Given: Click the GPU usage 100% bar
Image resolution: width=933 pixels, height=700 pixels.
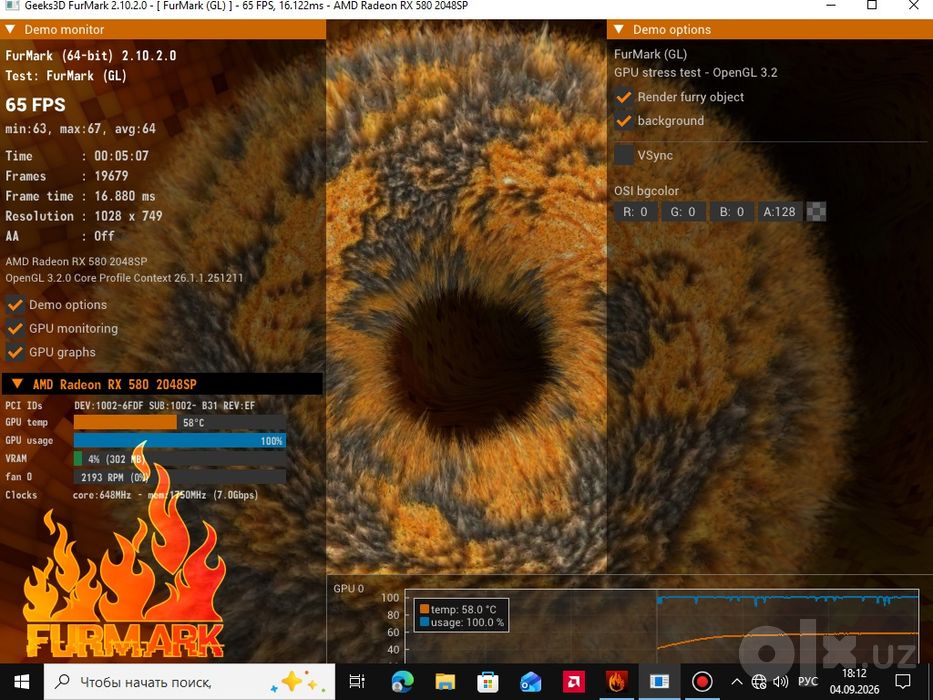Looking at the screenshot, I should point(180,440).
